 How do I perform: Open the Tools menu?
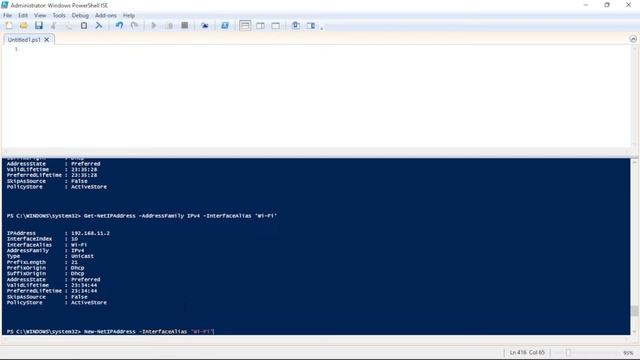click(59, 15)
